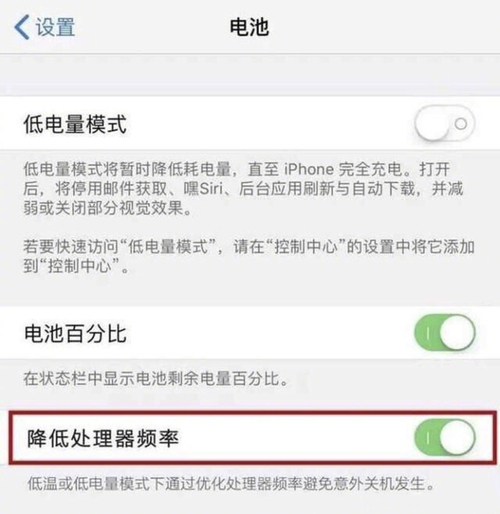The image size is (500, 514).
Task: Click the on-state line mark in 电池百分比 switch
Action: (428, 333)
